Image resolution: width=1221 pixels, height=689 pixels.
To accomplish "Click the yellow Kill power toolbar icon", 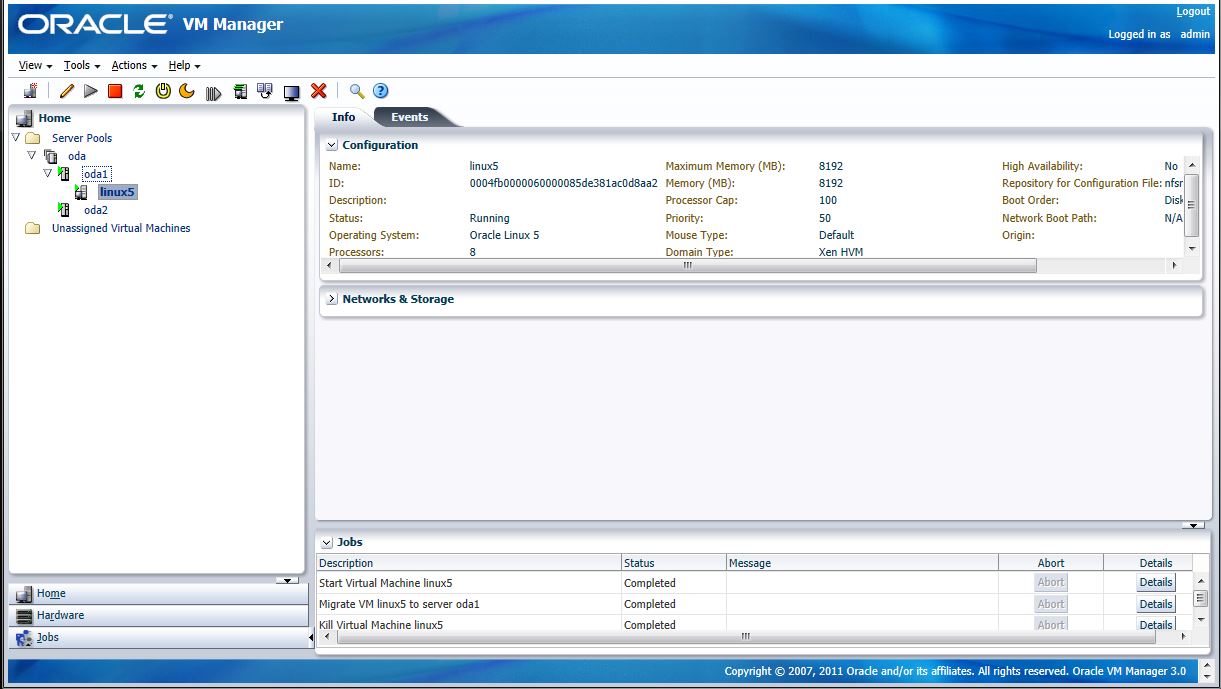I will click(x=163, y=91).
